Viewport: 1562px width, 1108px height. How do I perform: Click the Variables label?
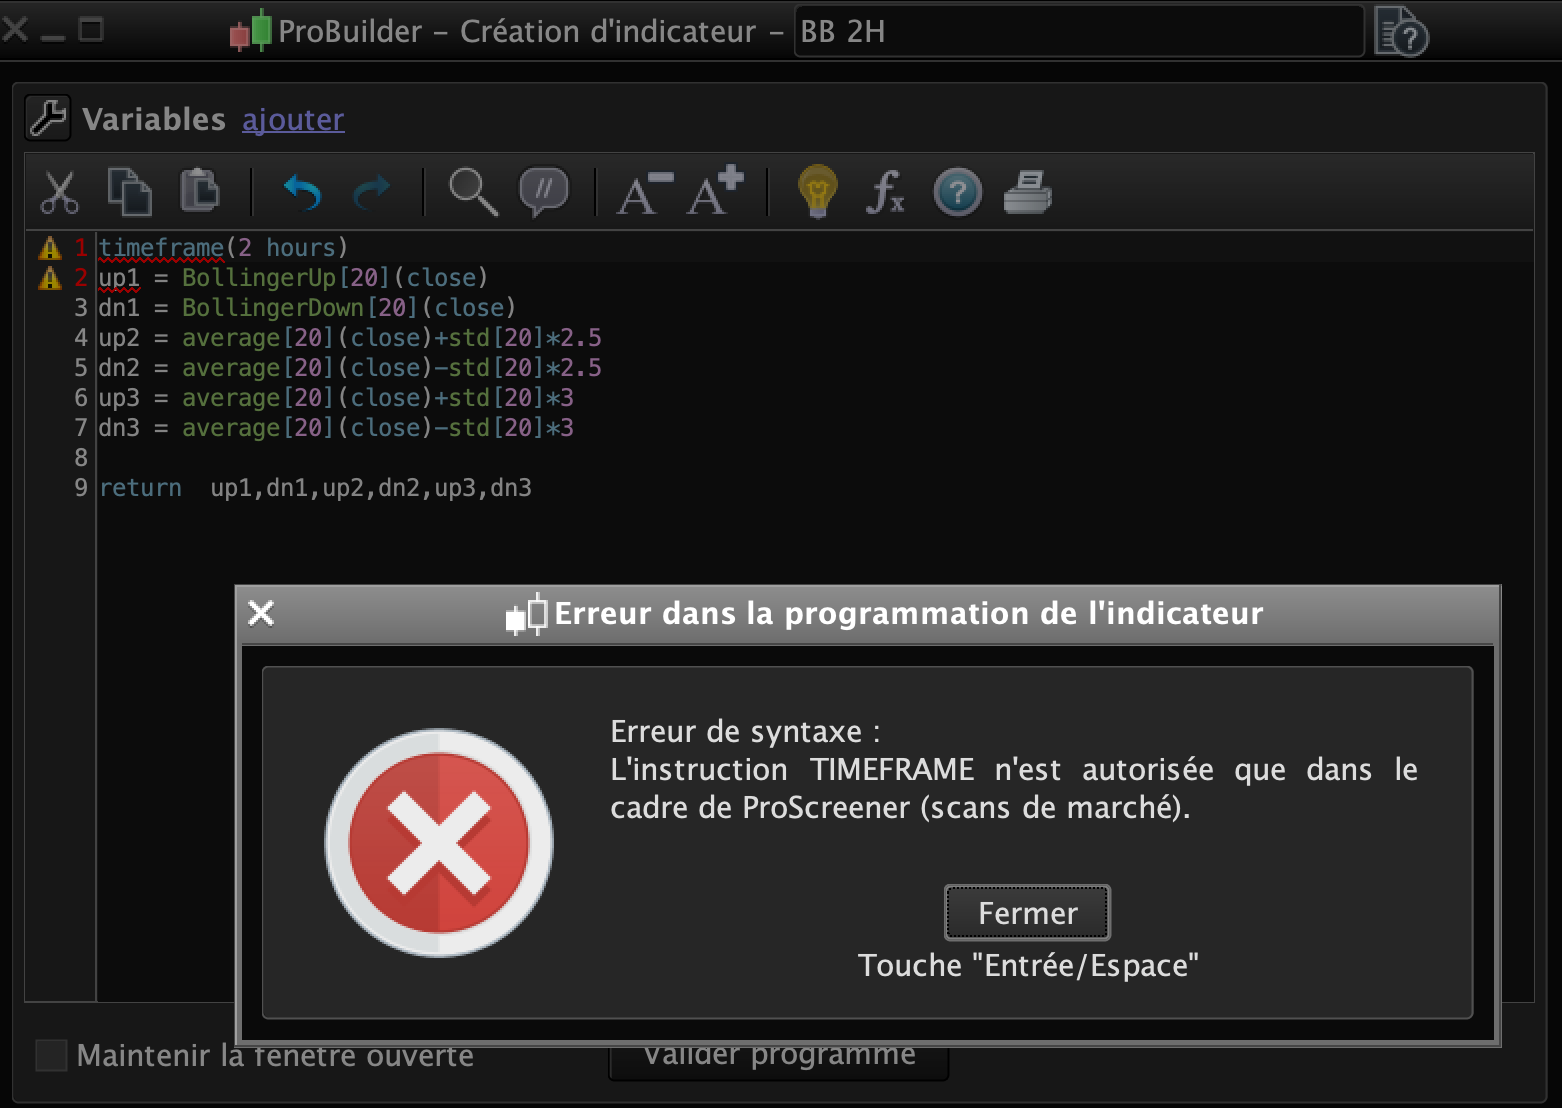[x=154, y=119]
